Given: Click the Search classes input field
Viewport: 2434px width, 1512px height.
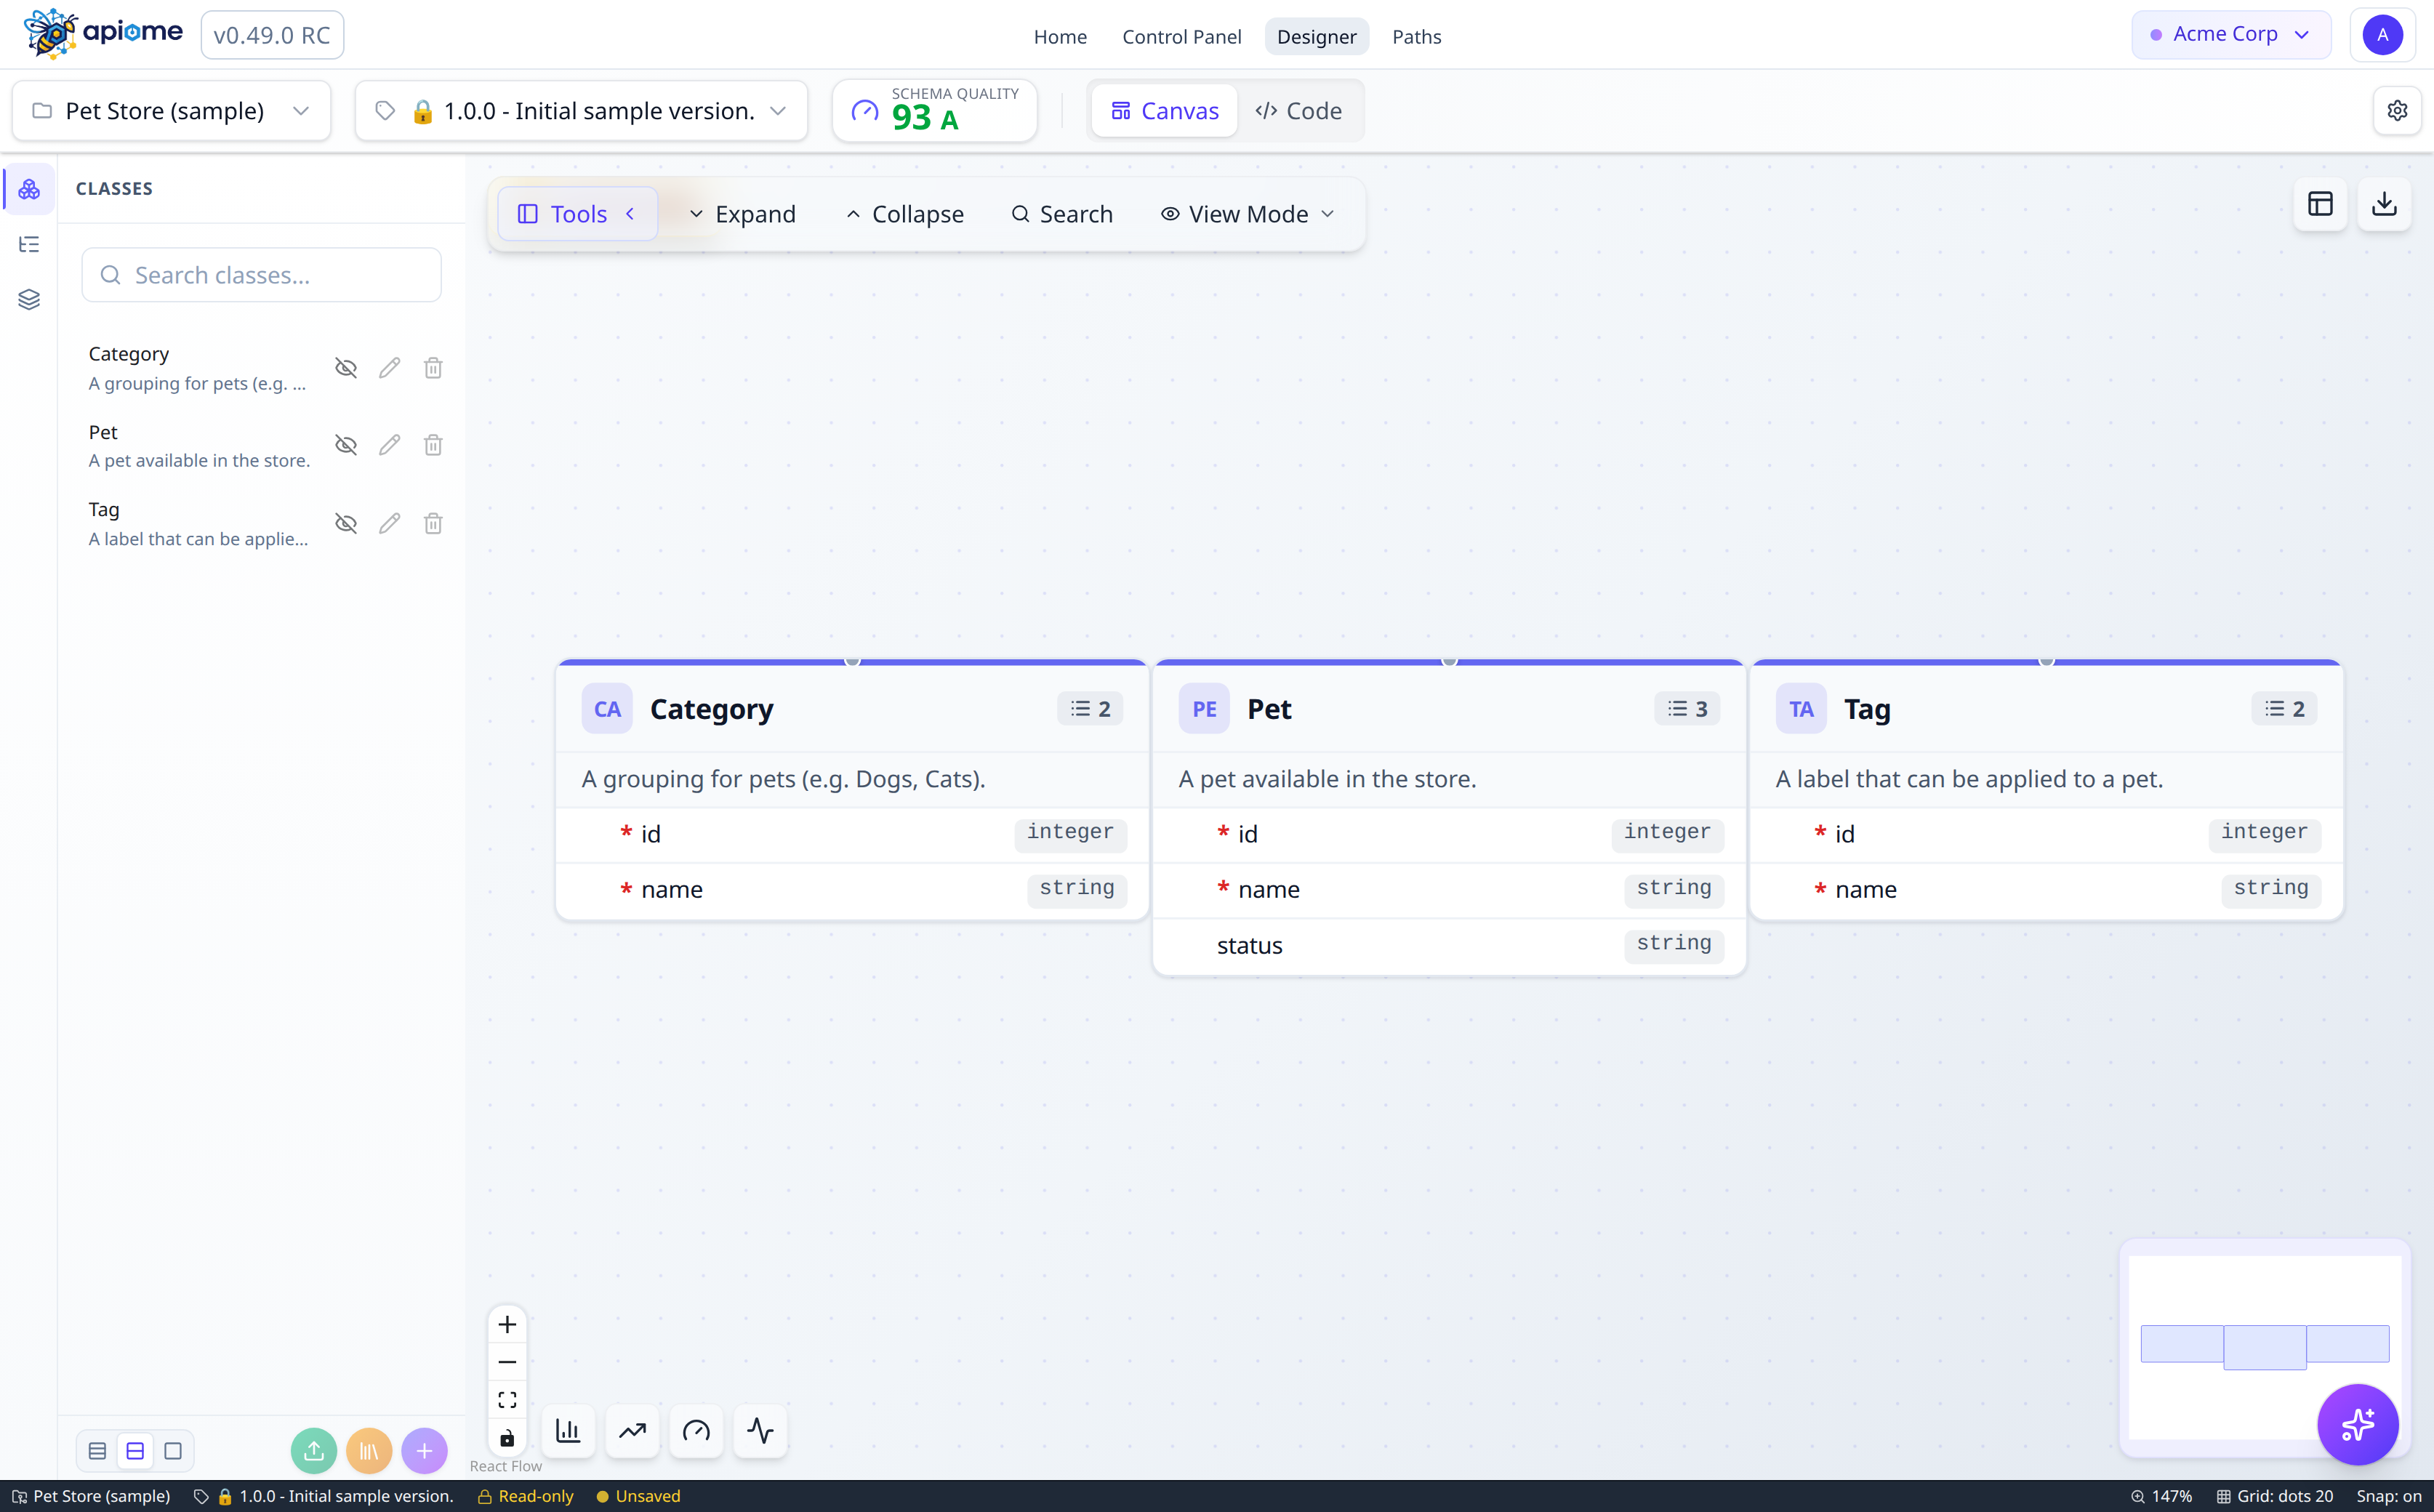Looking at the screenshot, I should (261, 275).
